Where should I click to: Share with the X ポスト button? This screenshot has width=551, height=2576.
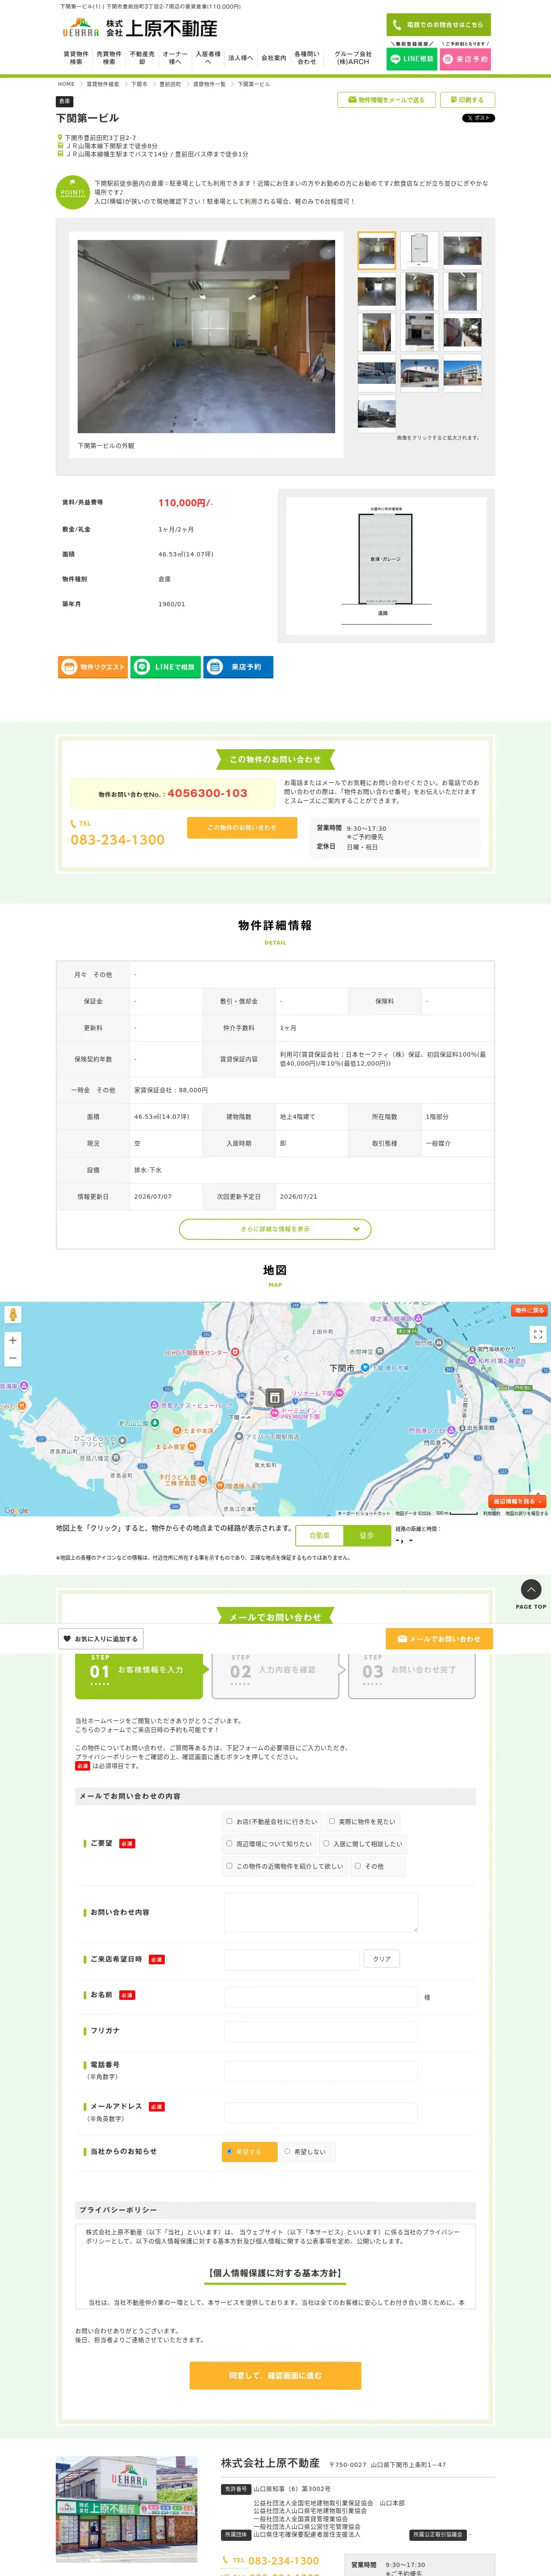click(x=478, y=118)
